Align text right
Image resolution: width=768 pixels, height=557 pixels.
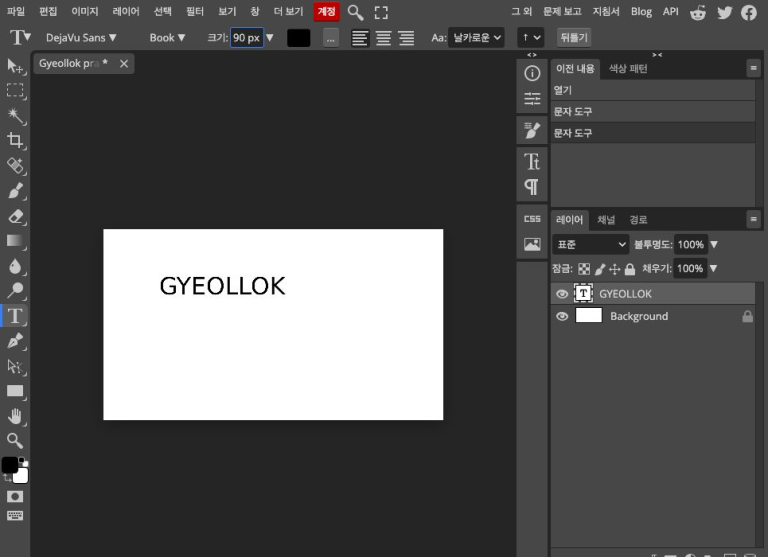click(407, 38)
